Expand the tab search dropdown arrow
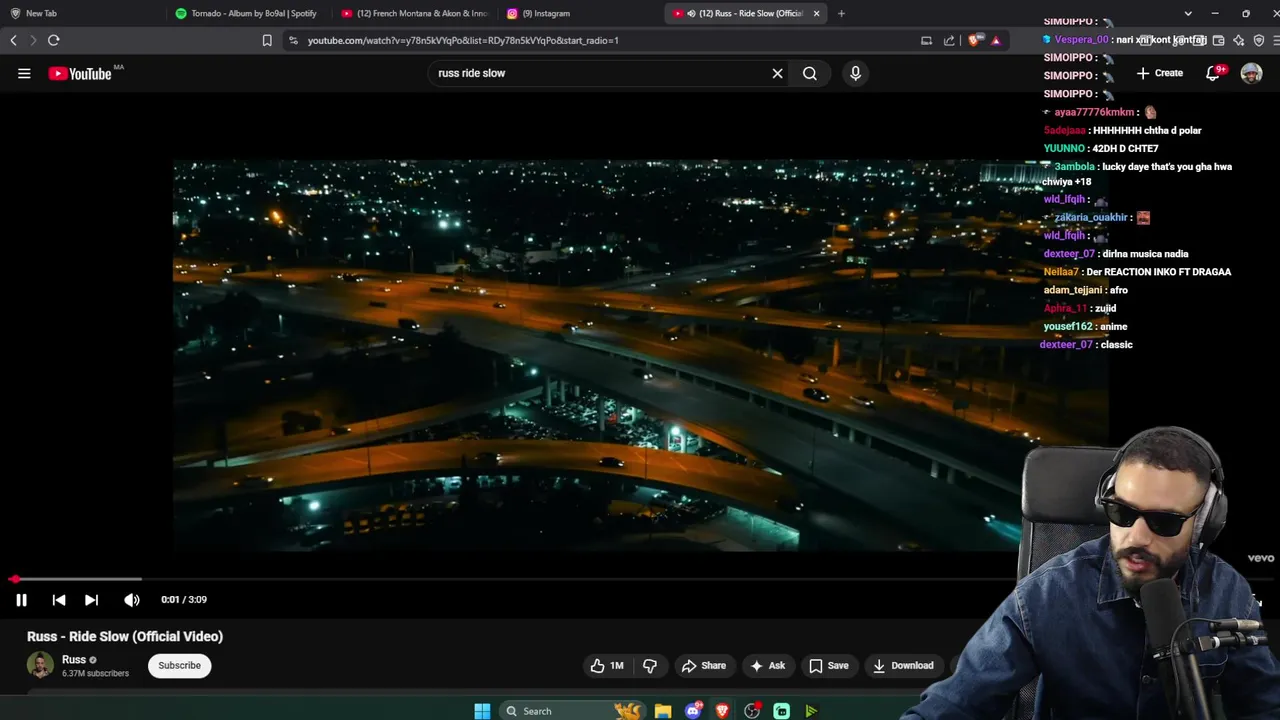1280x720 pixels. point(1188,14)
